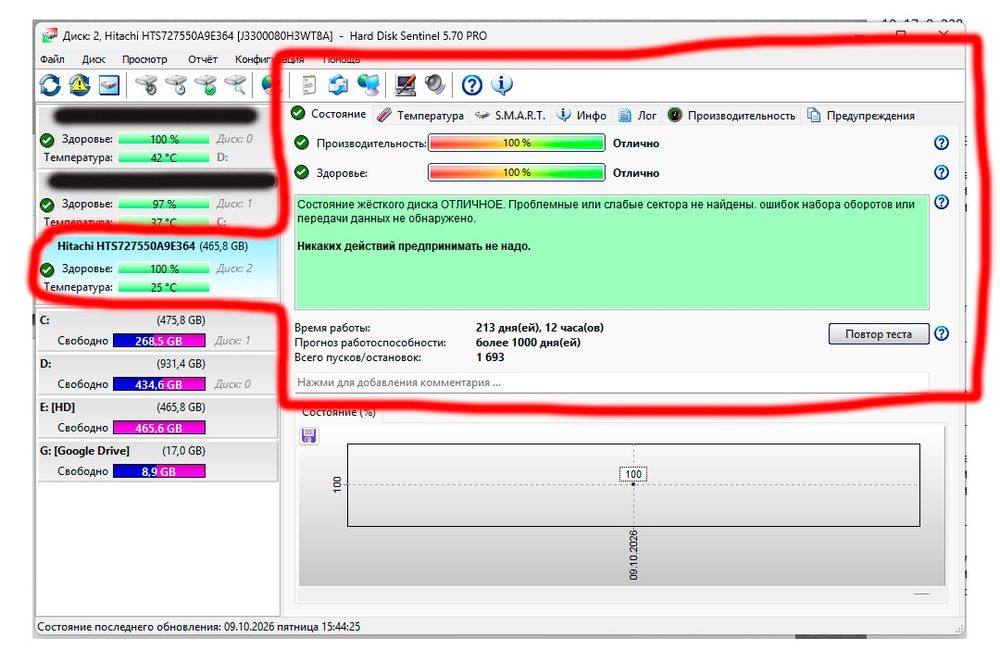This screenshot has width=1000, height=663.
Task: Select the Hitachi HTS727550A9E364 disk entry
Action: (158, 266)
